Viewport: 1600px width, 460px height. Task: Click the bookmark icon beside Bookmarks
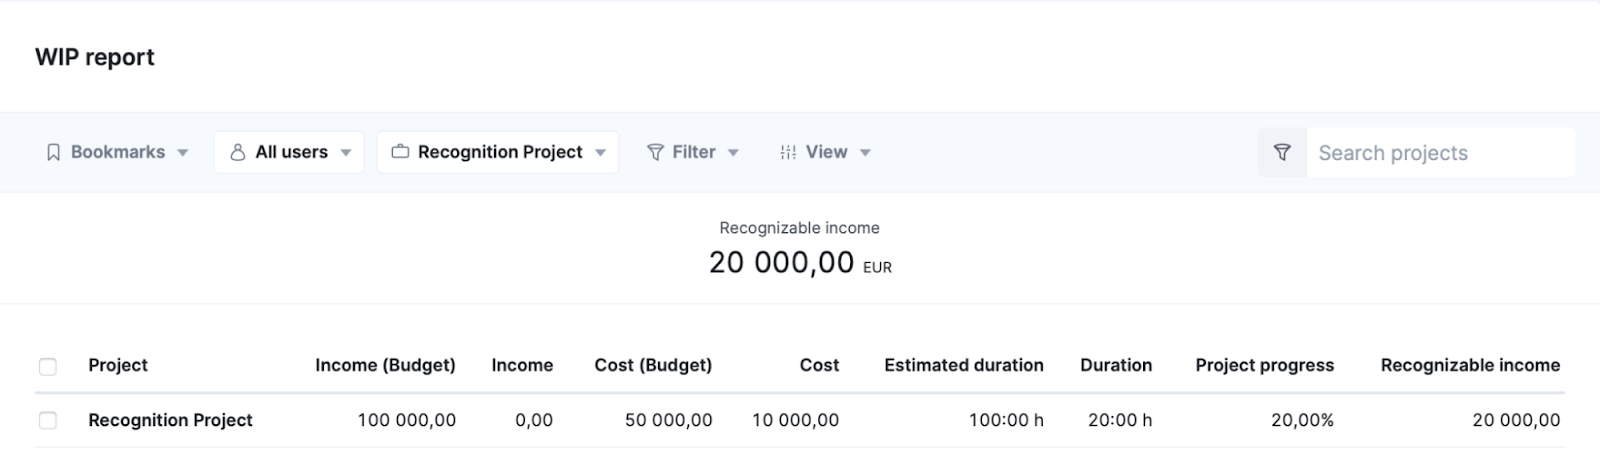pos(54,153)
